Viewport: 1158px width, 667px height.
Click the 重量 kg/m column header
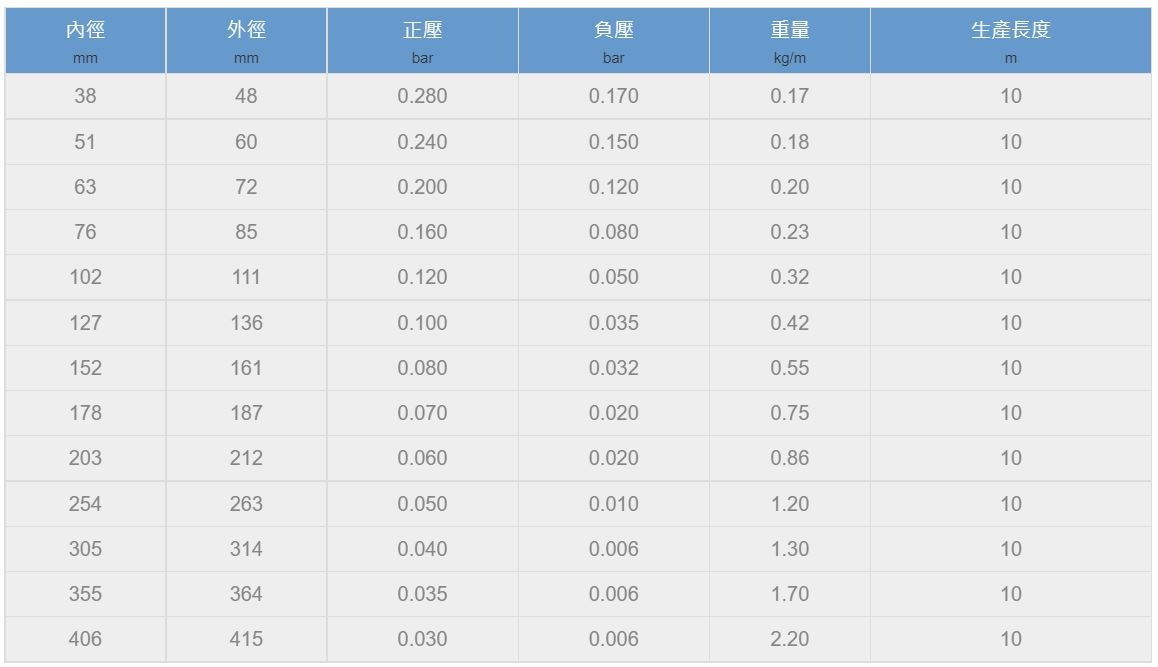click(x=789, y=42)
